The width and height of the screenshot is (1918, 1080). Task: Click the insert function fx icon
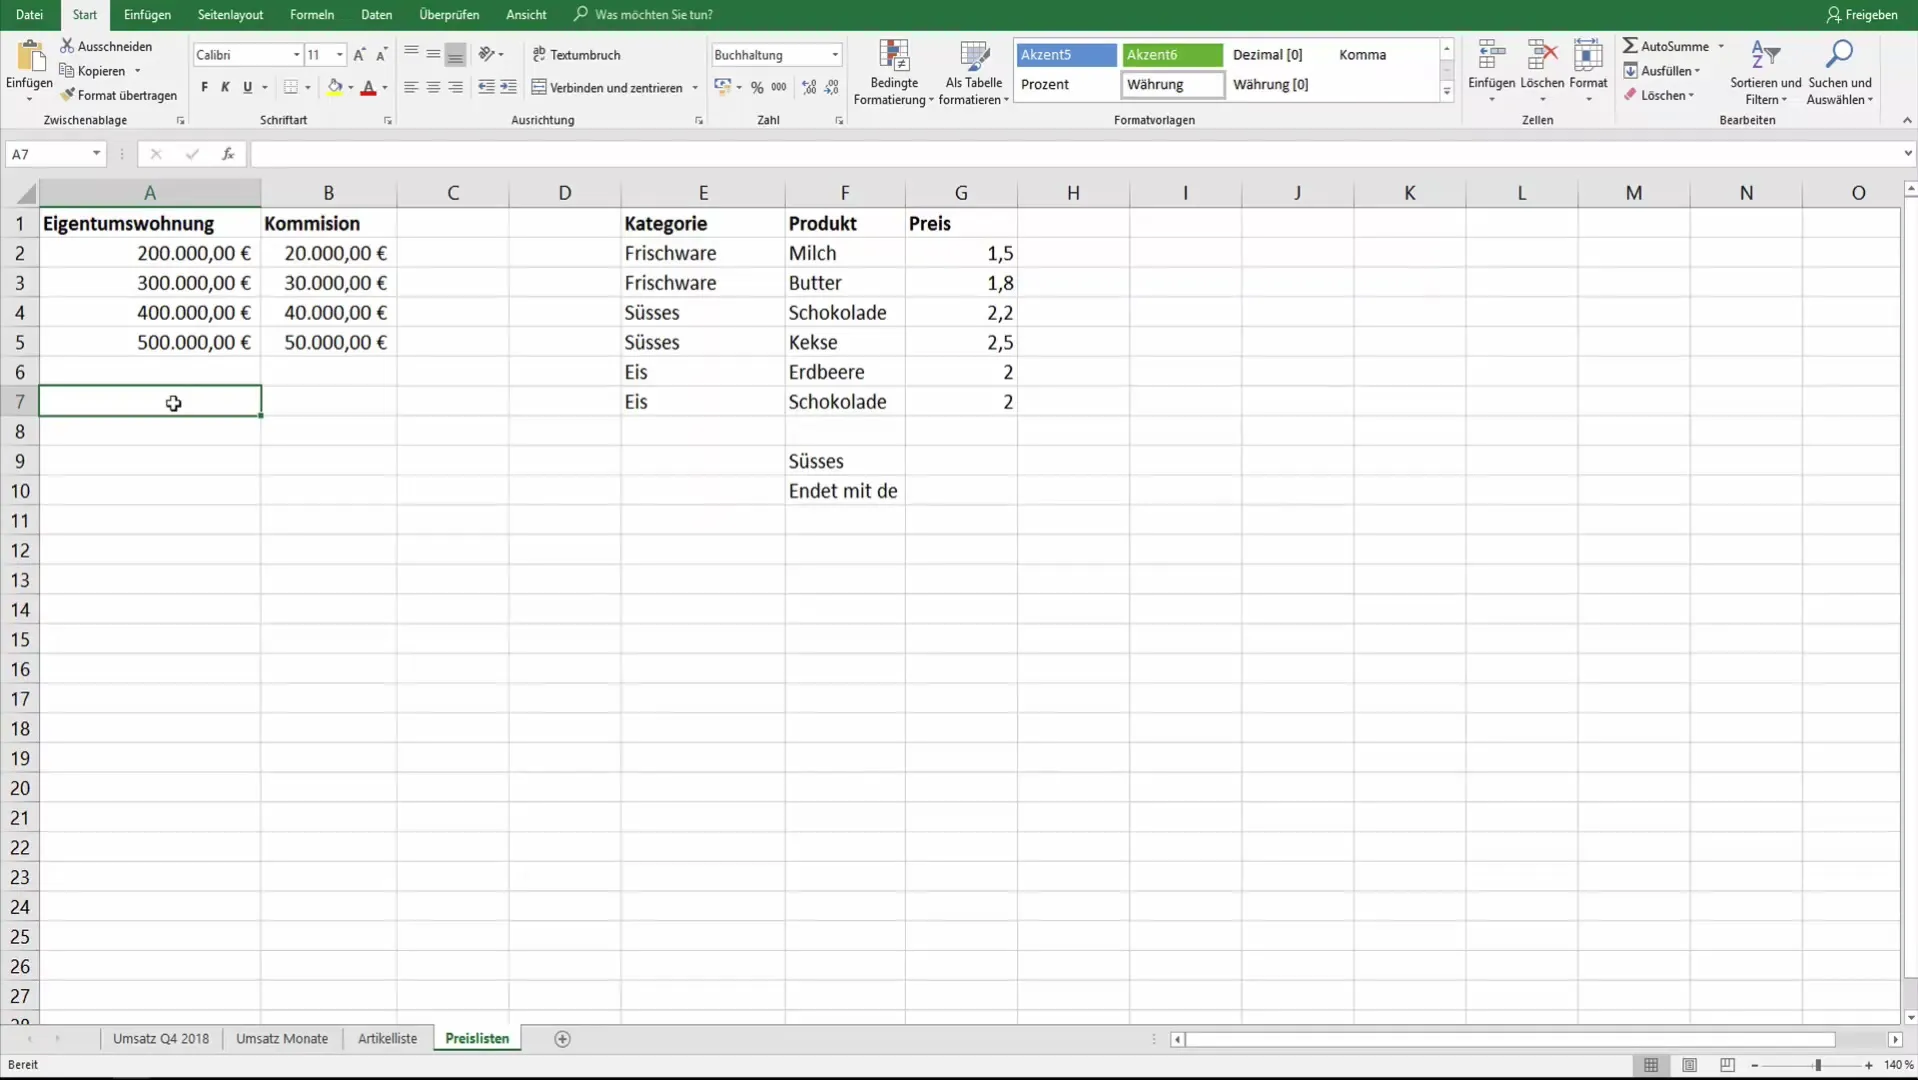pos(228,154)
